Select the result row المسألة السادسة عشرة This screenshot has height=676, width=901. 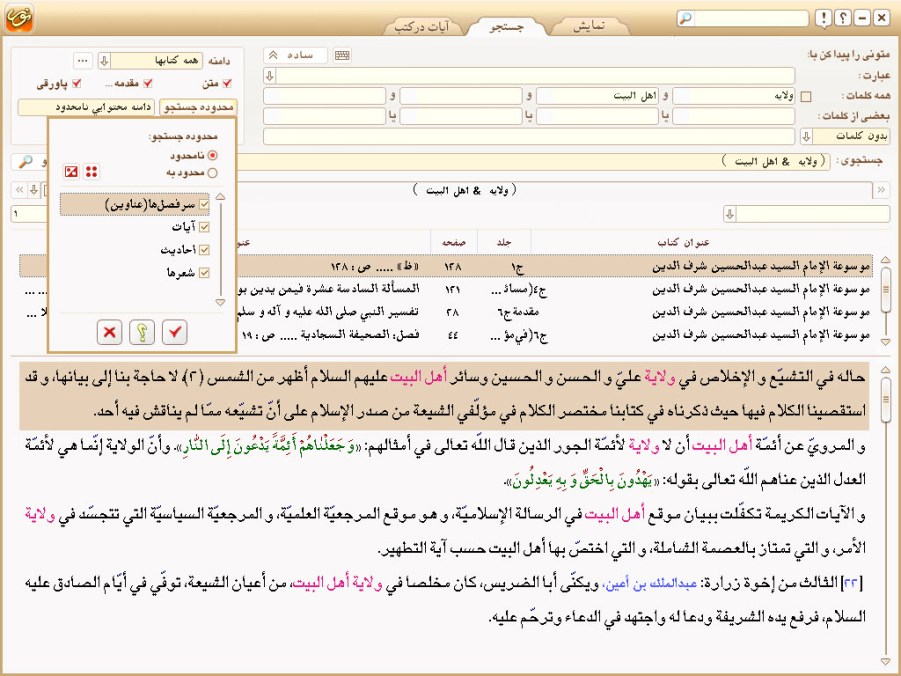point(446,290)
